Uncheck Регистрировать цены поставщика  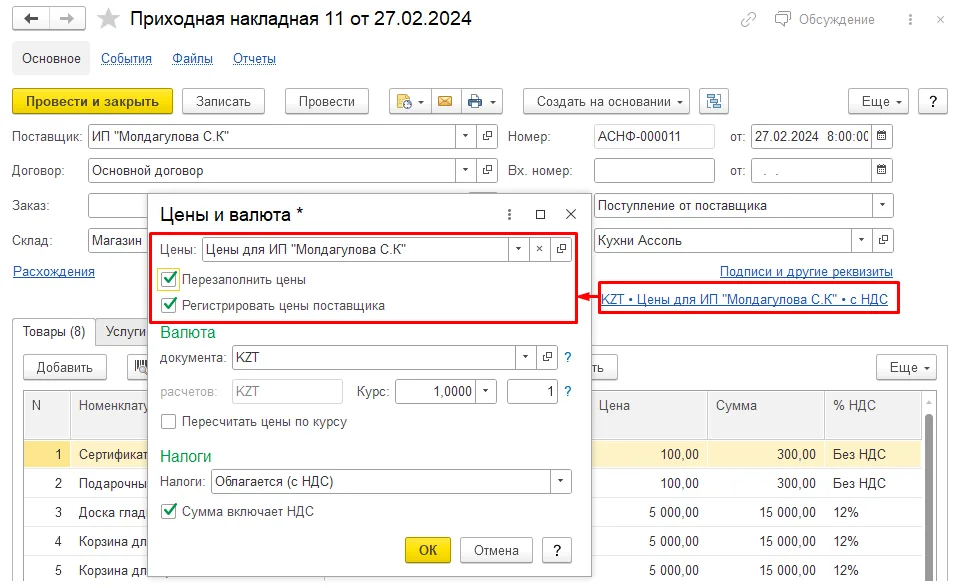coord(169,305)
